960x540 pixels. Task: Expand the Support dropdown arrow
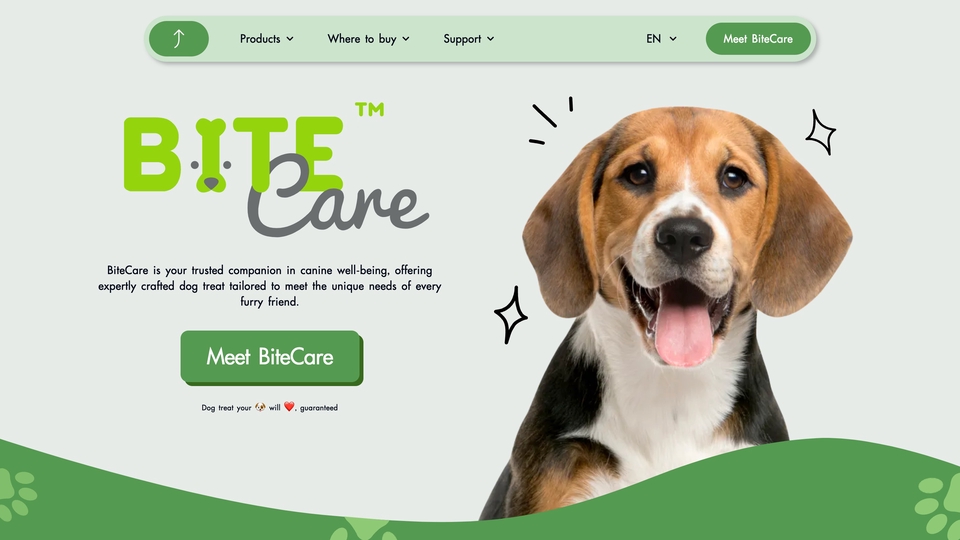490,39
